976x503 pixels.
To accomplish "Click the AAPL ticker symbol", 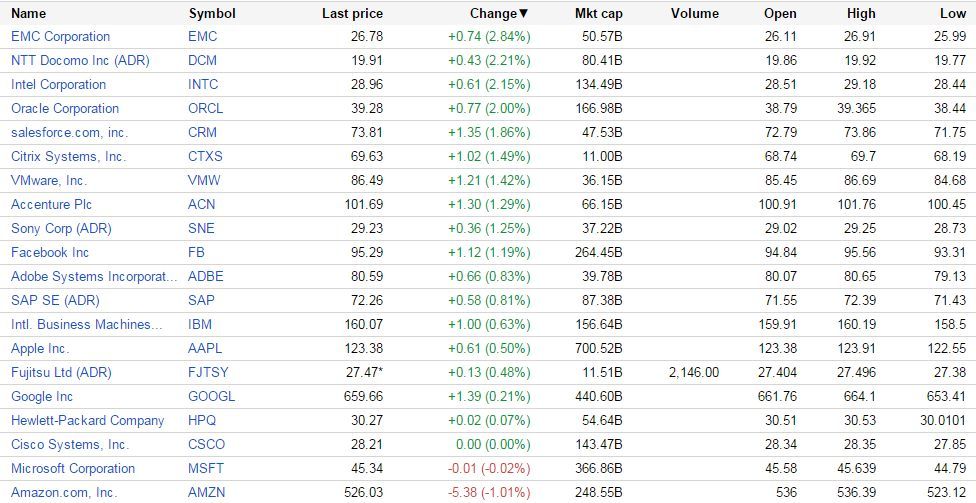I will coord(205,348).
